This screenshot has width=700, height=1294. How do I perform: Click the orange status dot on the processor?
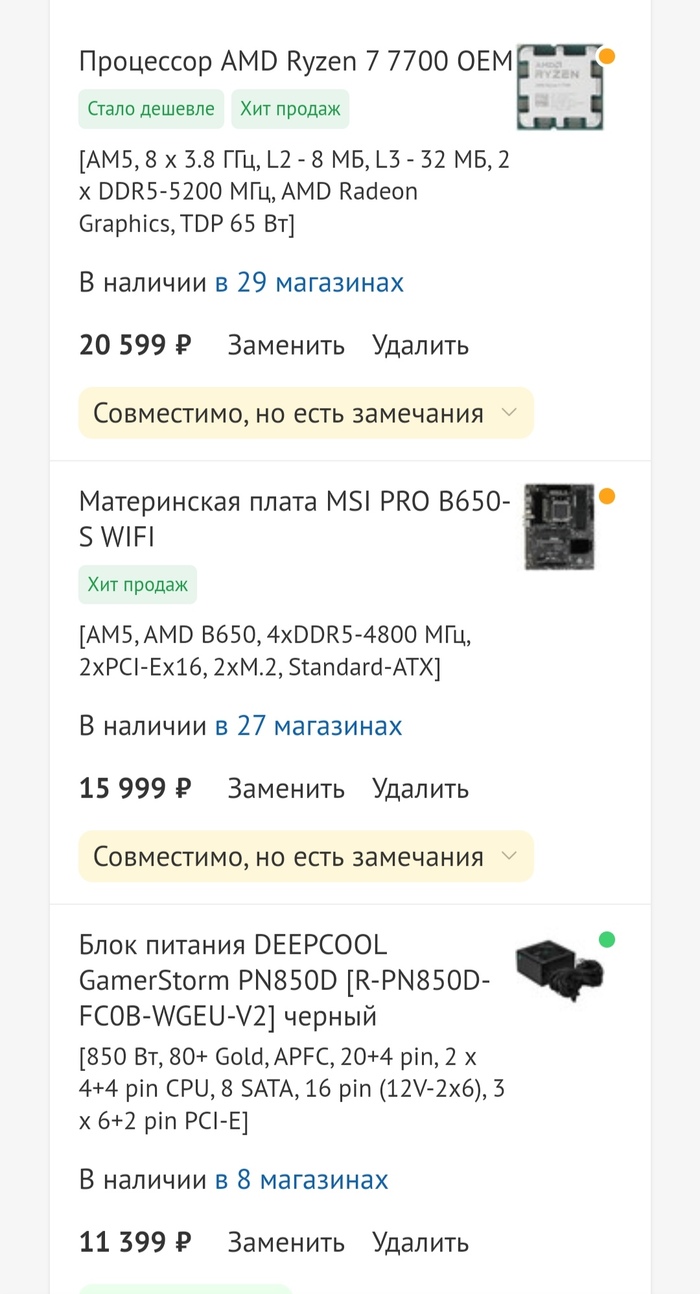tap(606, 56)
